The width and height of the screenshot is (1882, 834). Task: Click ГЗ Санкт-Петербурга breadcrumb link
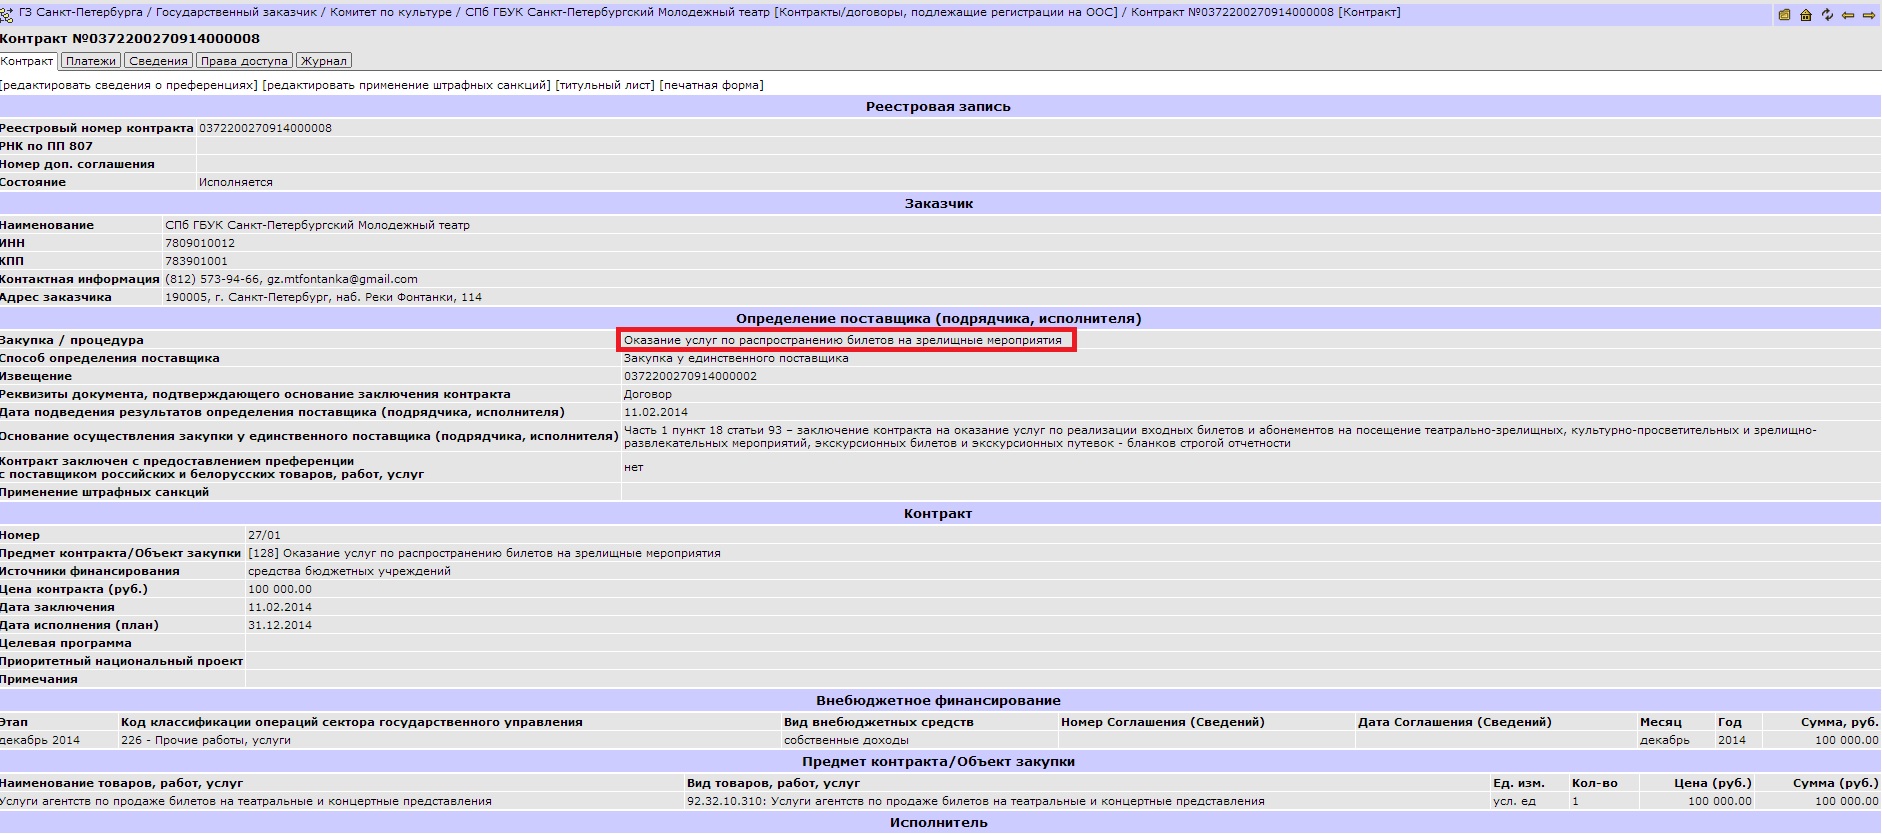81,12
